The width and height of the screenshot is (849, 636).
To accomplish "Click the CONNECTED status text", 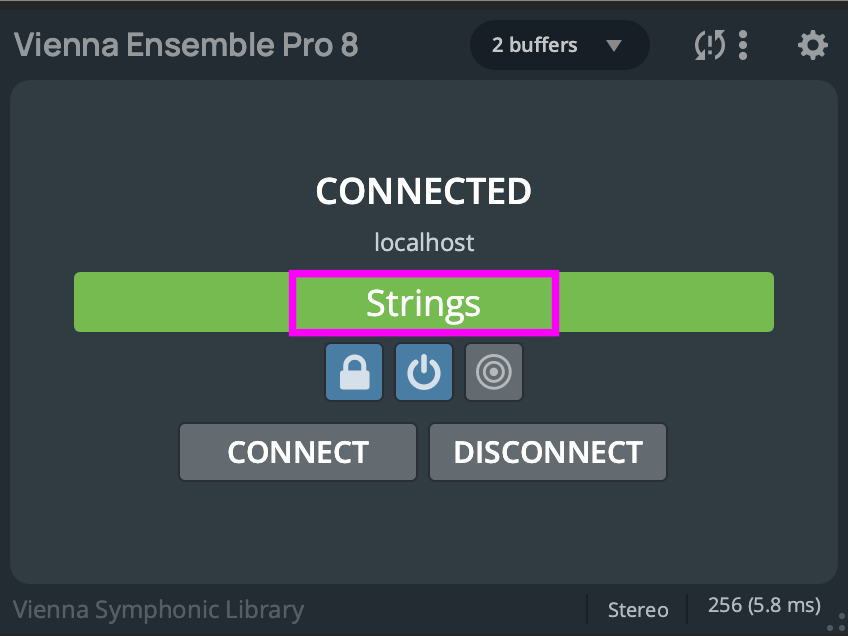I will (x=424, y=191).
